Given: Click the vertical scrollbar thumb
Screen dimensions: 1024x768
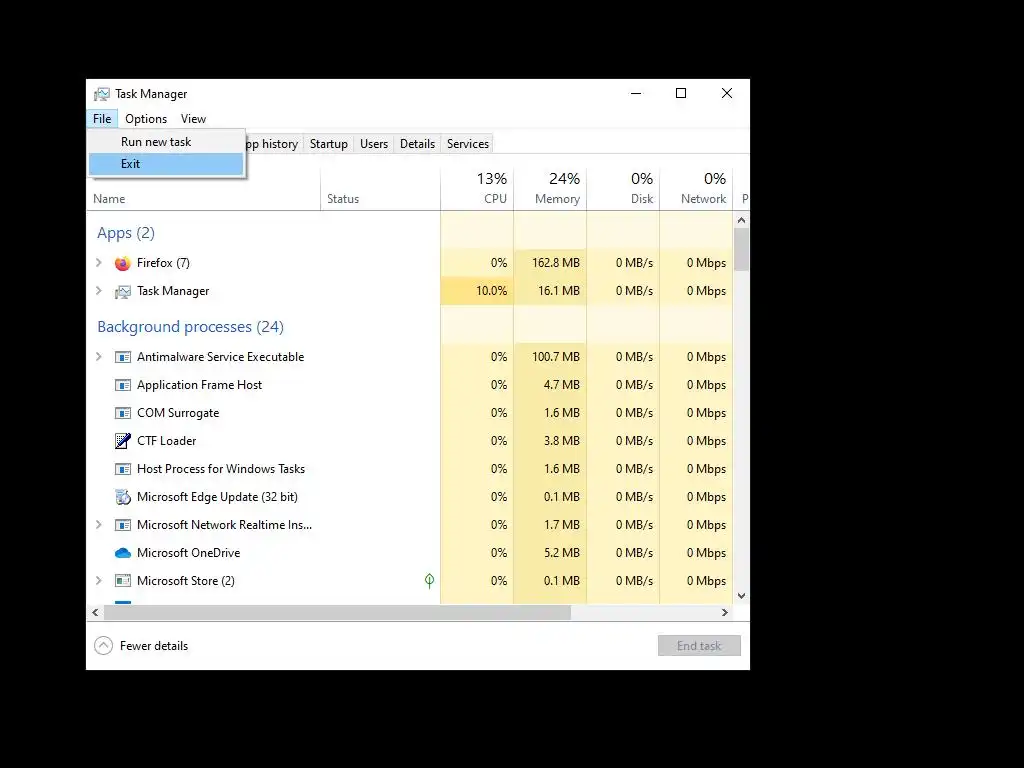Looking at the screenshot, I should click(x=741, y=249).
